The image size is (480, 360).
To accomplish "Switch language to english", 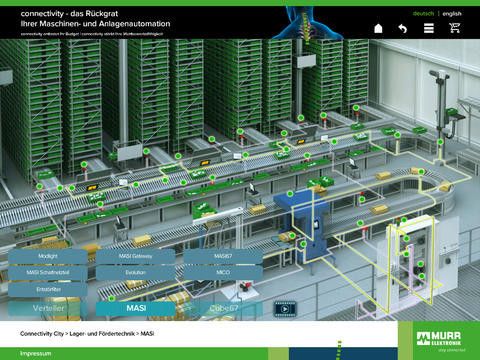I will point(452,14).
